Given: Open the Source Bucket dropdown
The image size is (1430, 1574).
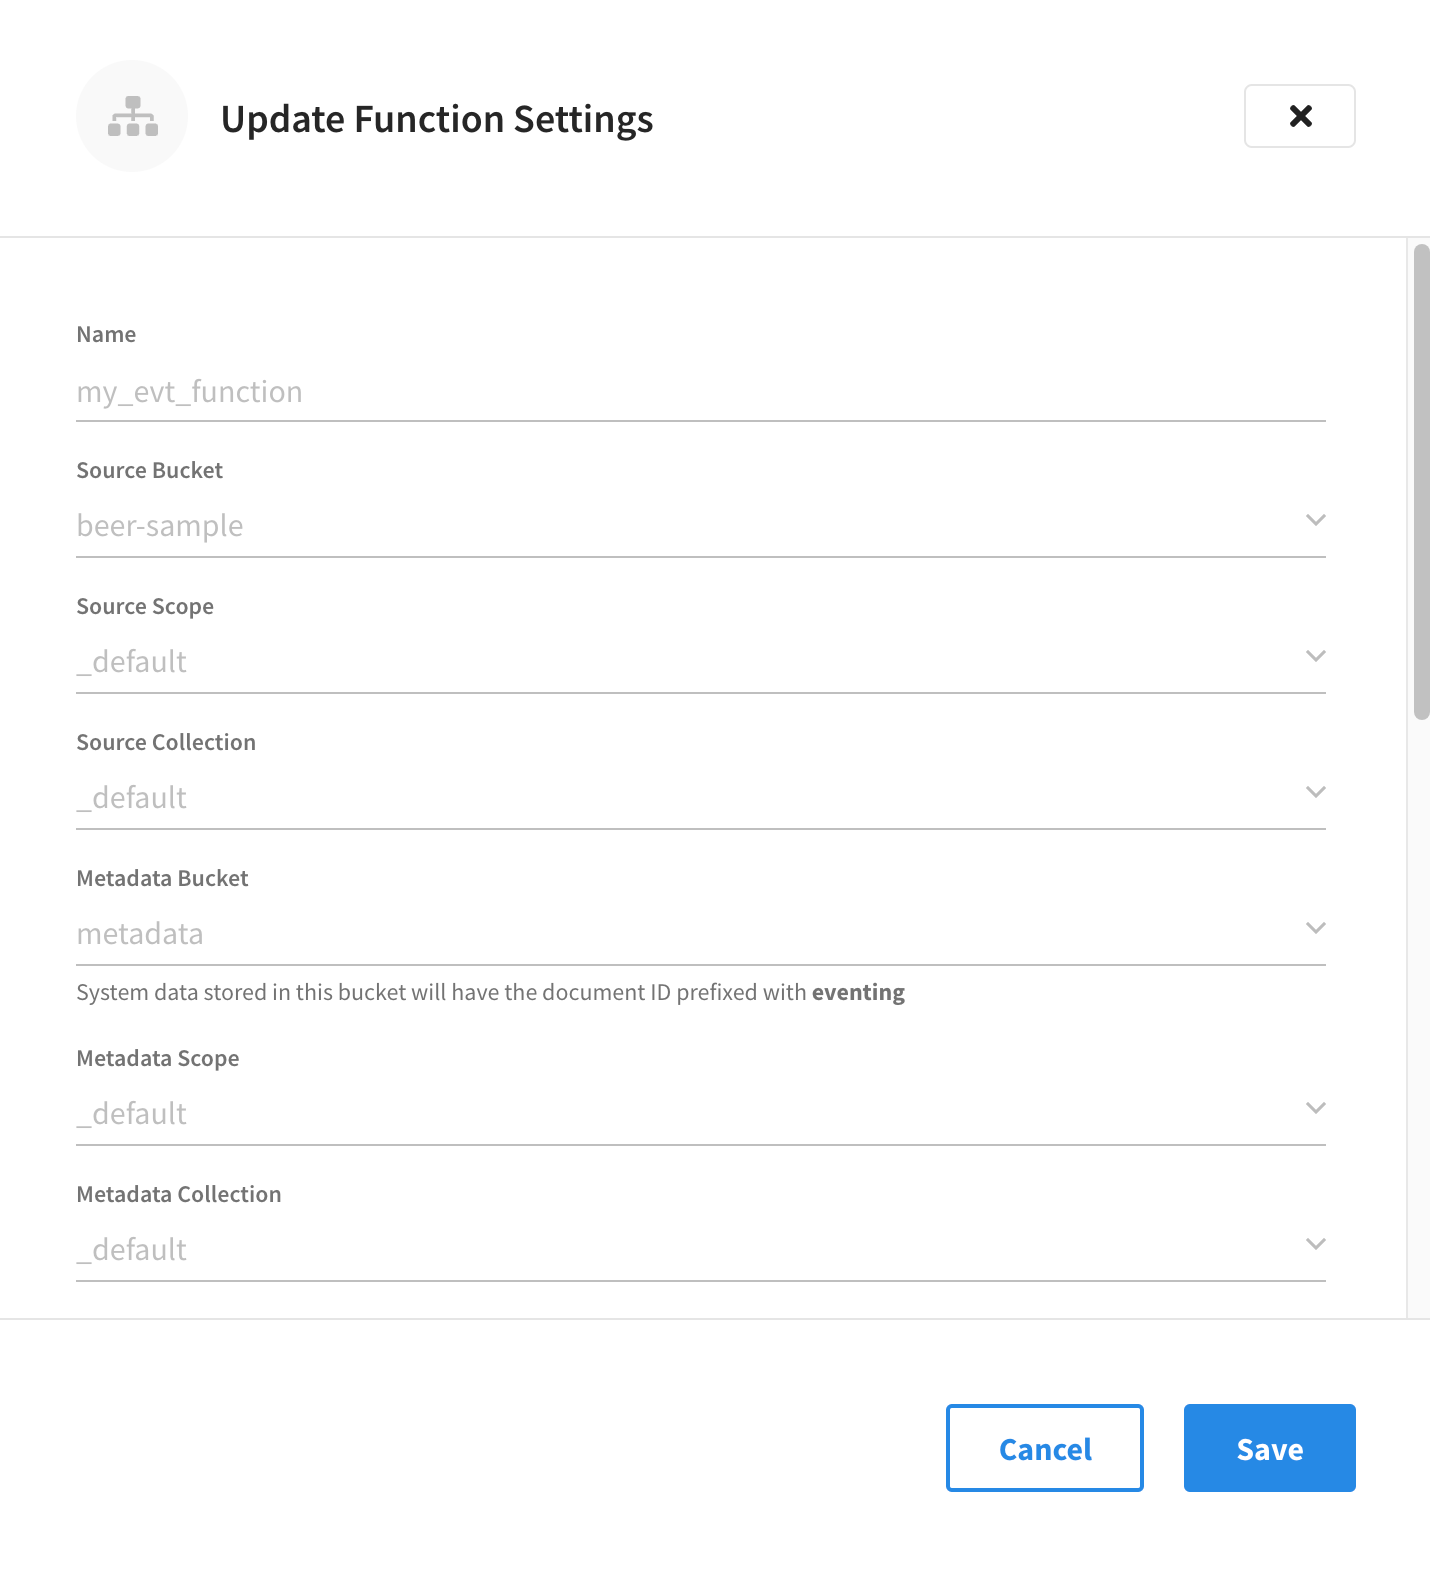Looking at the screenshot, I should click(1316, 520).
